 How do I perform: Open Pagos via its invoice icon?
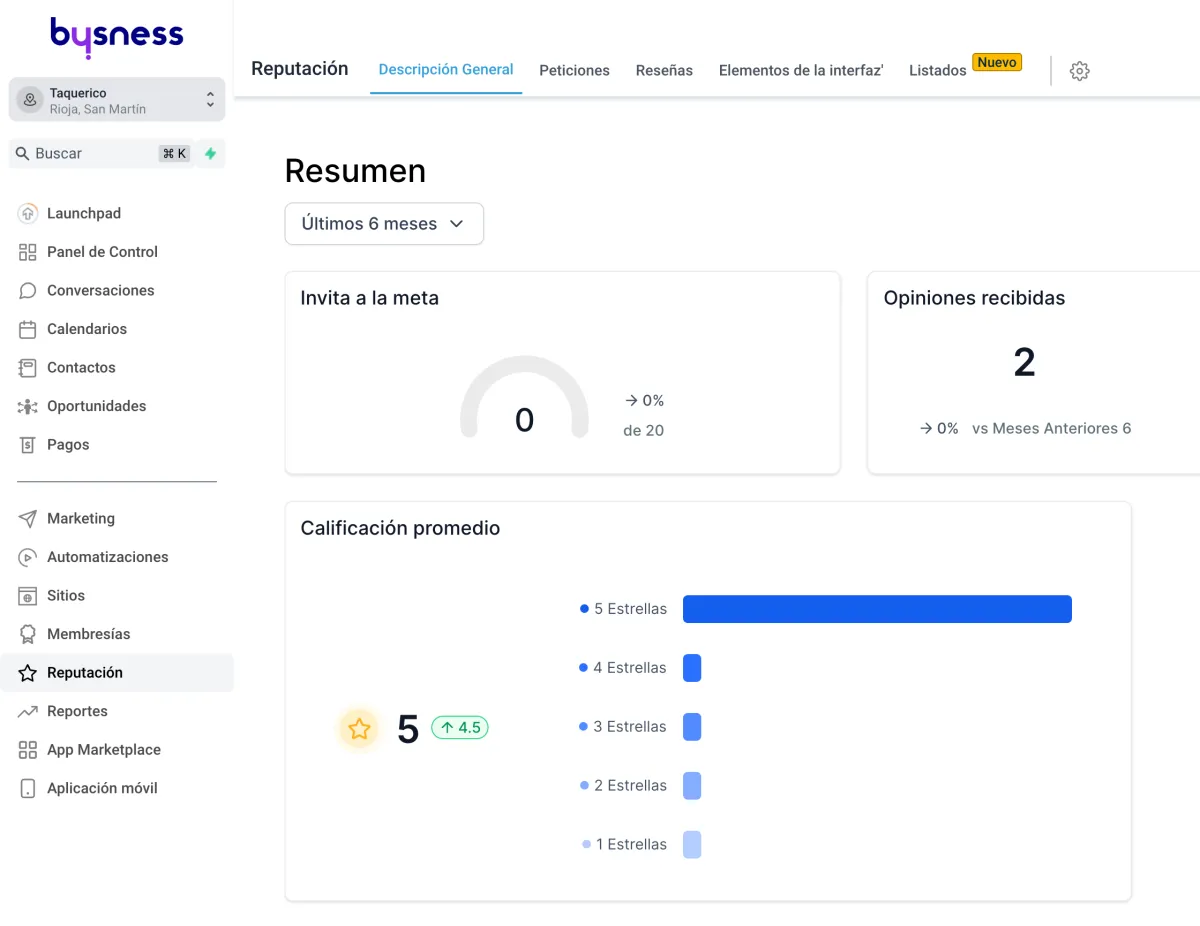(x=28, y=445)
